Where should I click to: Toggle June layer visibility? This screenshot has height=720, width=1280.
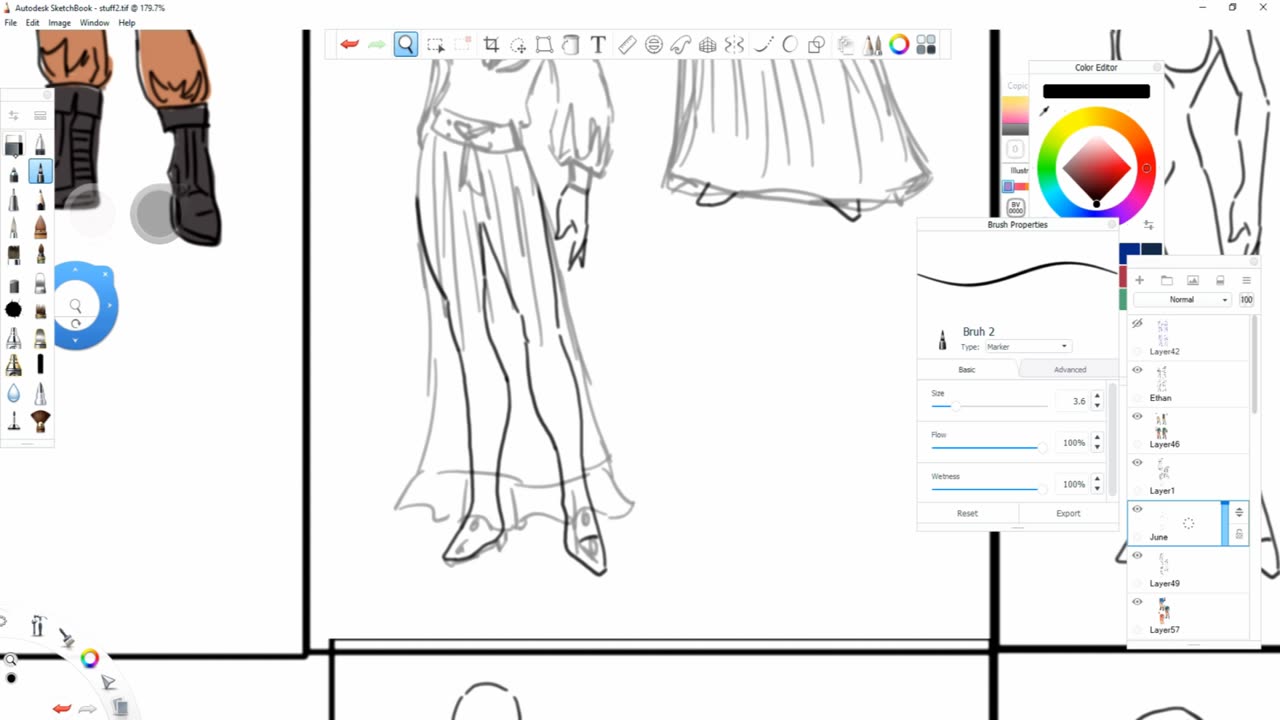click(1137, 509)
